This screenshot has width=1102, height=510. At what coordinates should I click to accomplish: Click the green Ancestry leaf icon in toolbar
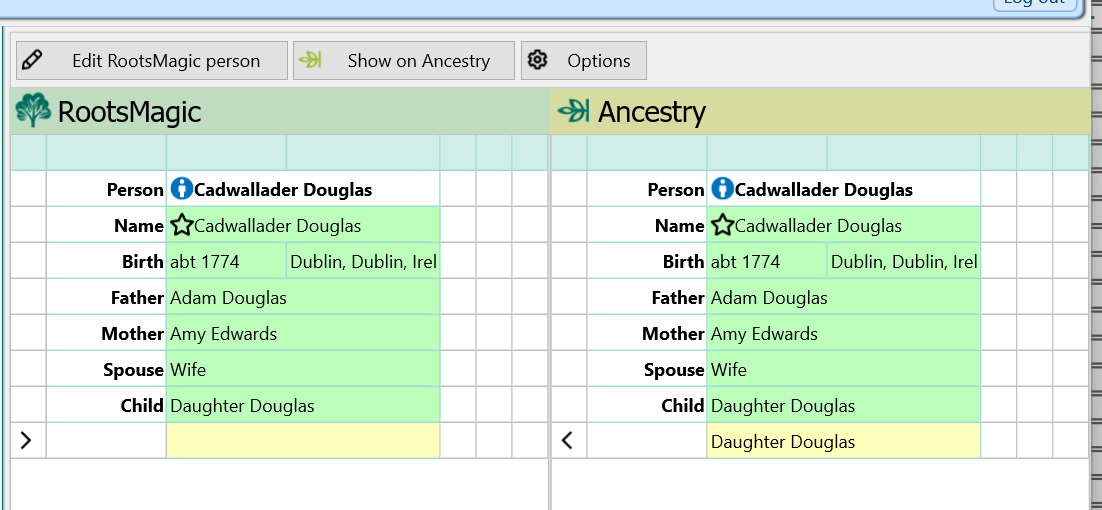click(309, 60)
